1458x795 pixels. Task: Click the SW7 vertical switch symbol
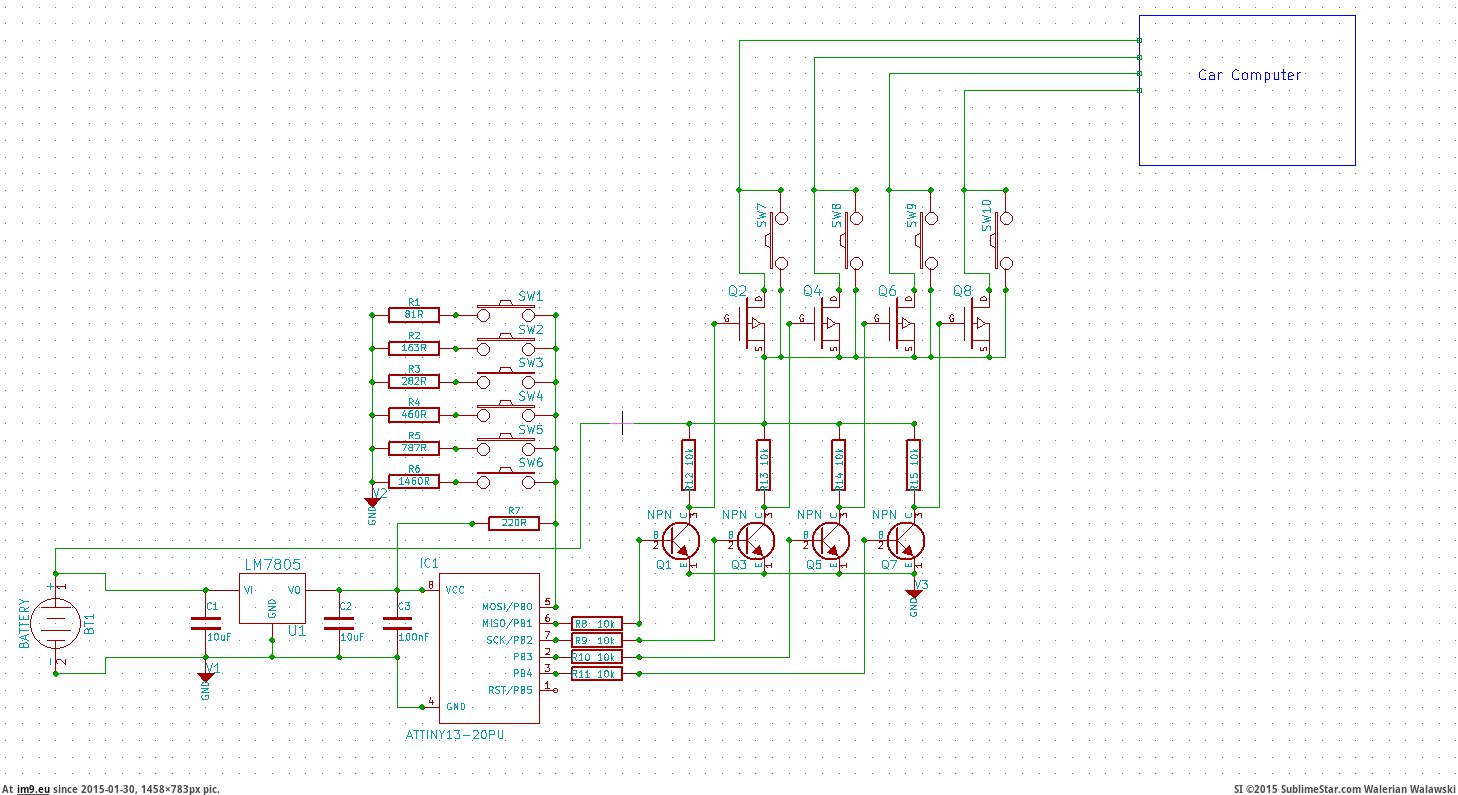pos(777,241)
